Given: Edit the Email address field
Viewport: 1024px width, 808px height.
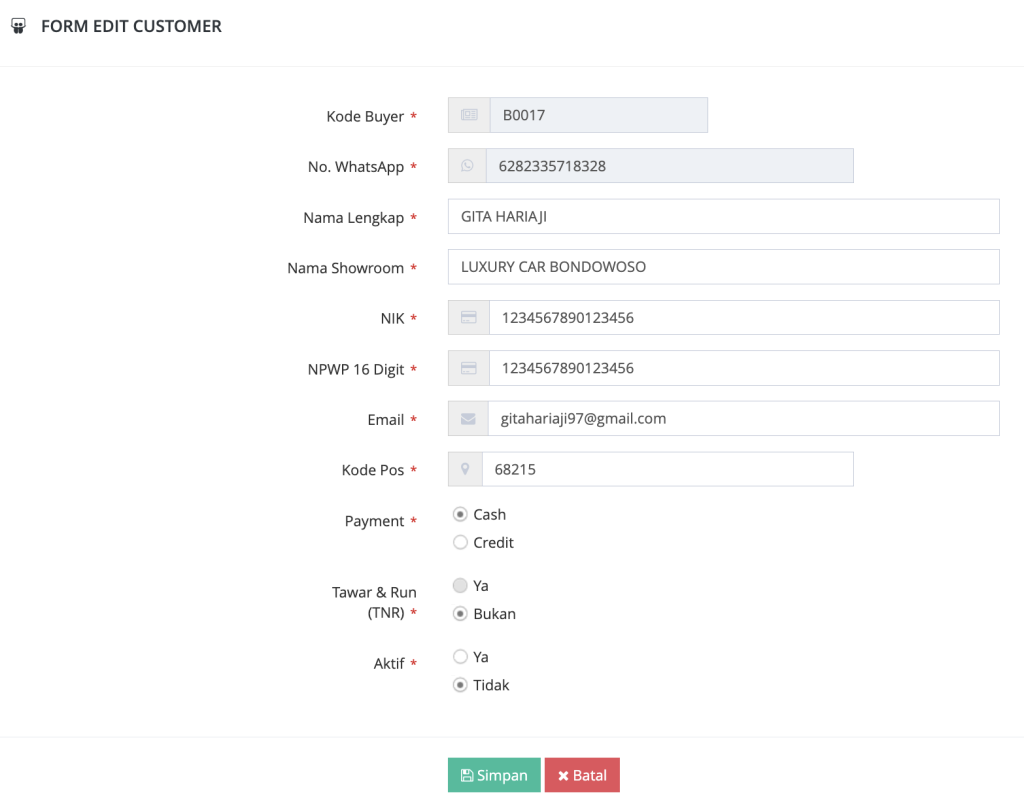Looking at the screenshot, I should pyautogui.click(x=743, y=419).
